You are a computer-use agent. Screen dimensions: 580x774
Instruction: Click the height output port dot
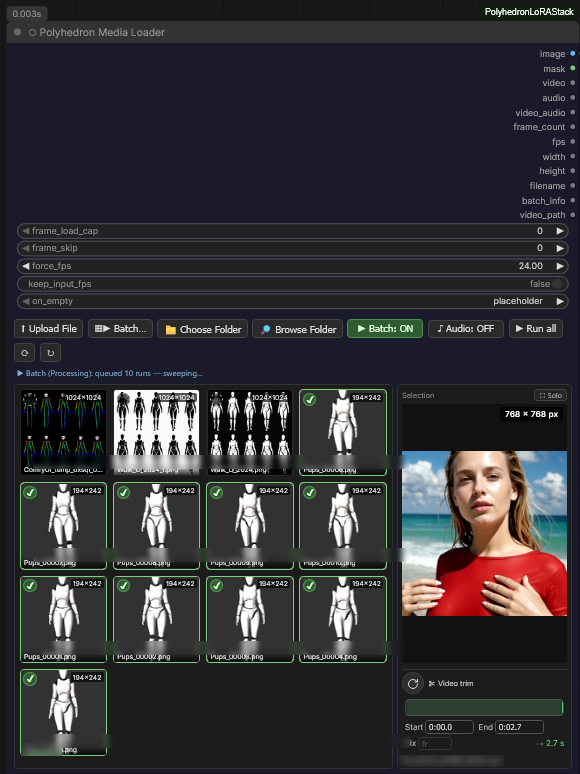pyautogui.click(x=573, y=170)
